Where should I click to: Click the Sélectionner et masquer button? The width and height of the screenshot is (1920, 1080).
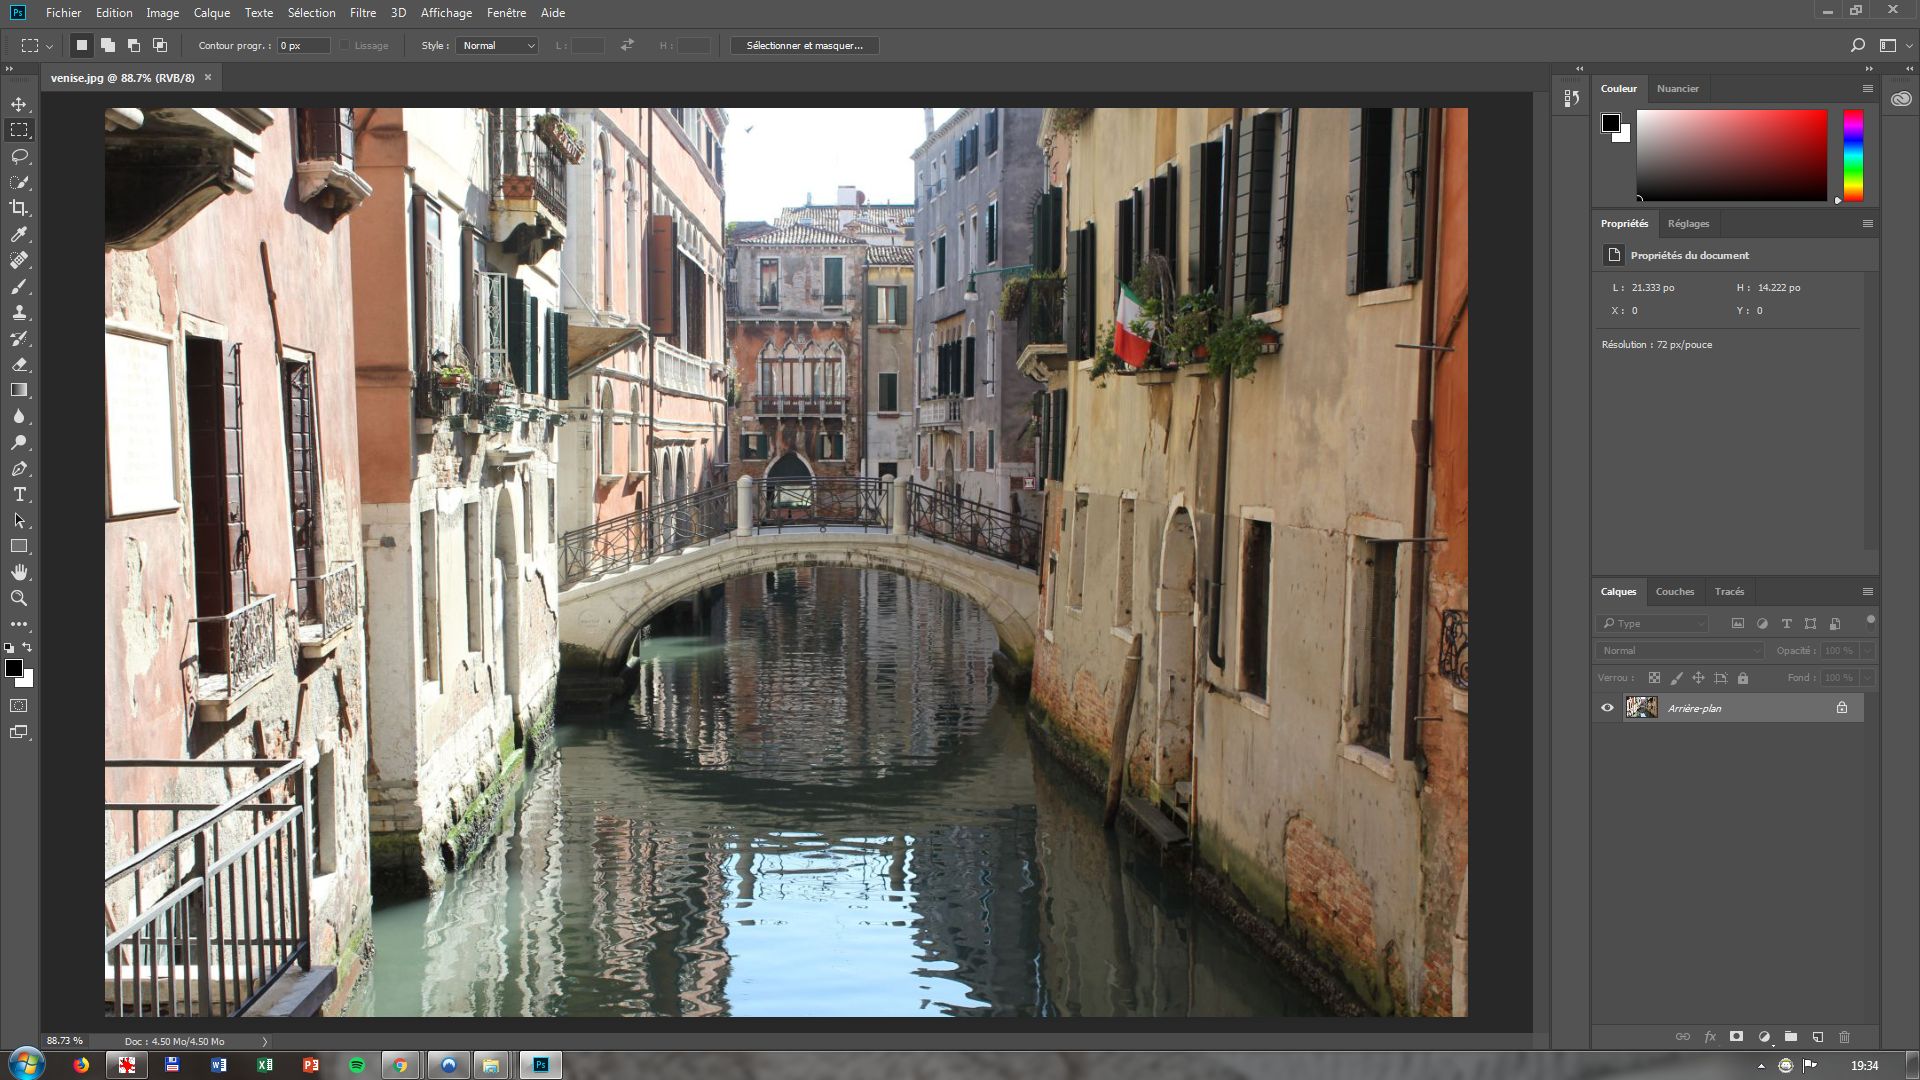pyautogui.click(x=804, y=45)
